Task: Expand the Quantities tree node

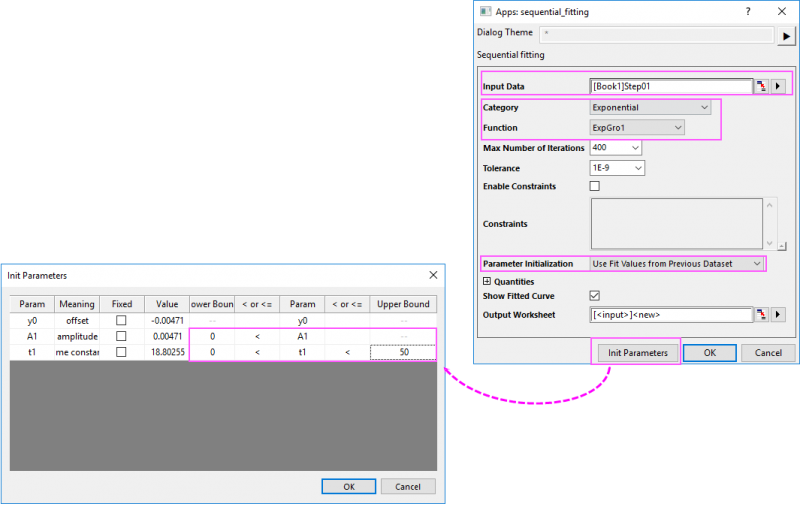Action: [487, 282]
